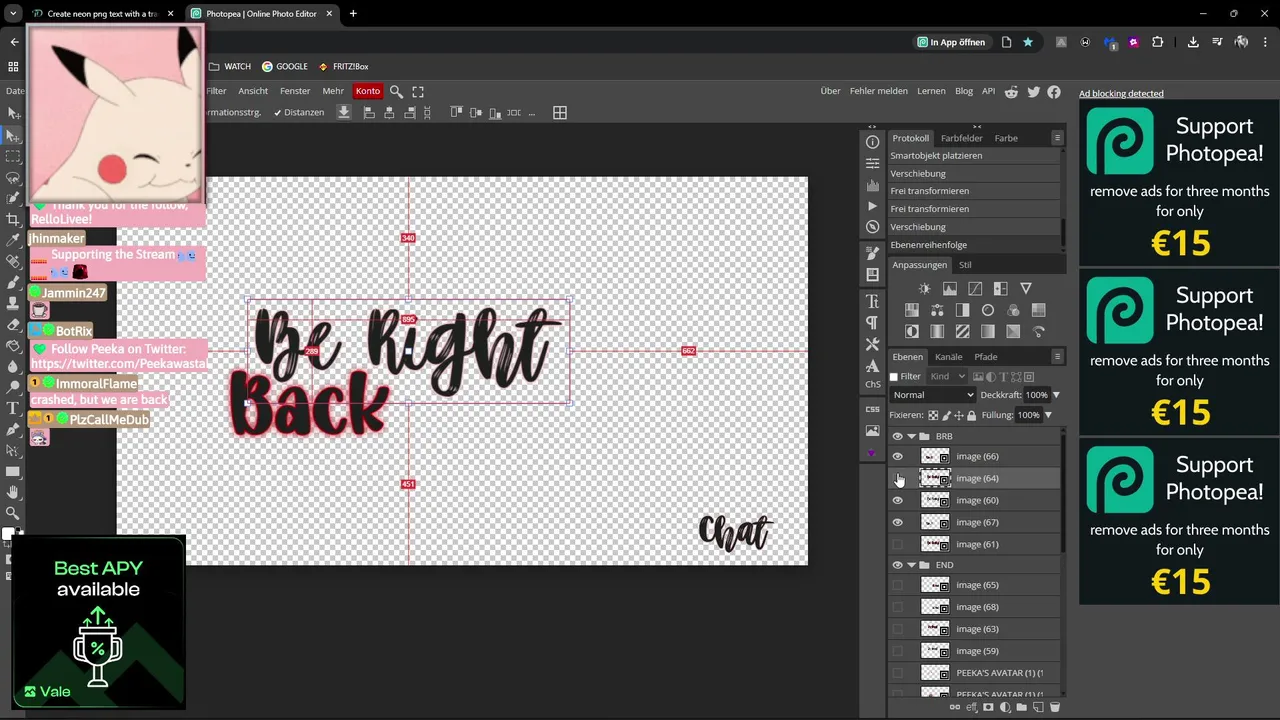The image size is (1280, 720).
Task: Select the Type tool in toolbar
Action: pos(13,408)
